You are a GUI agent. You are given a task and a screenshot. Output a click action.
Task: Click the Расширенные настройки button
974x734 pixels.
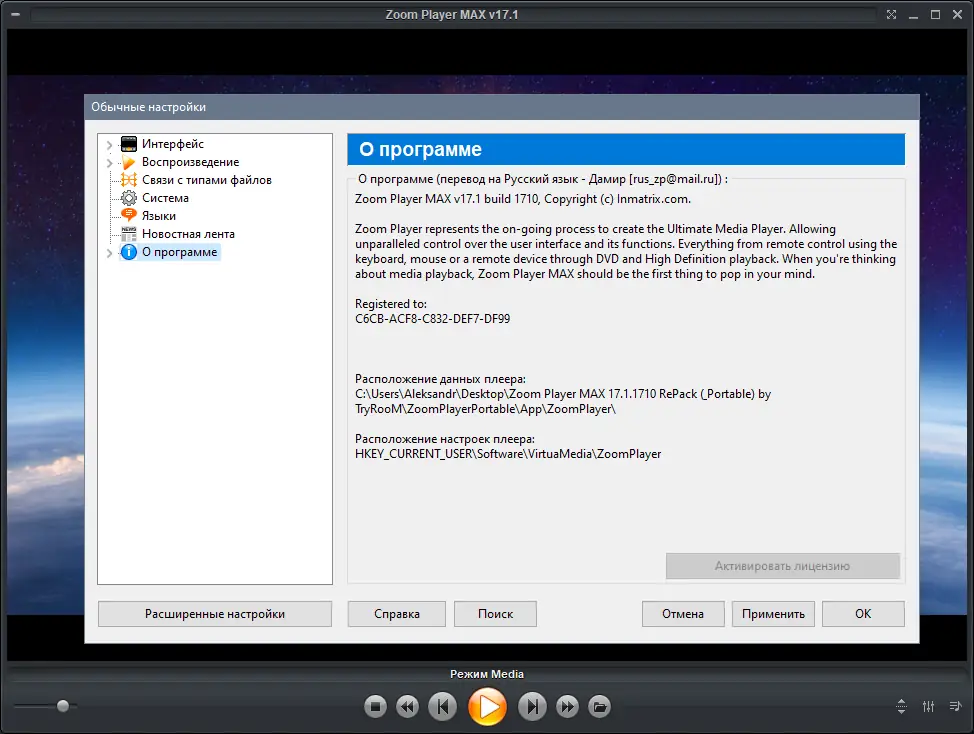[215, 614]
